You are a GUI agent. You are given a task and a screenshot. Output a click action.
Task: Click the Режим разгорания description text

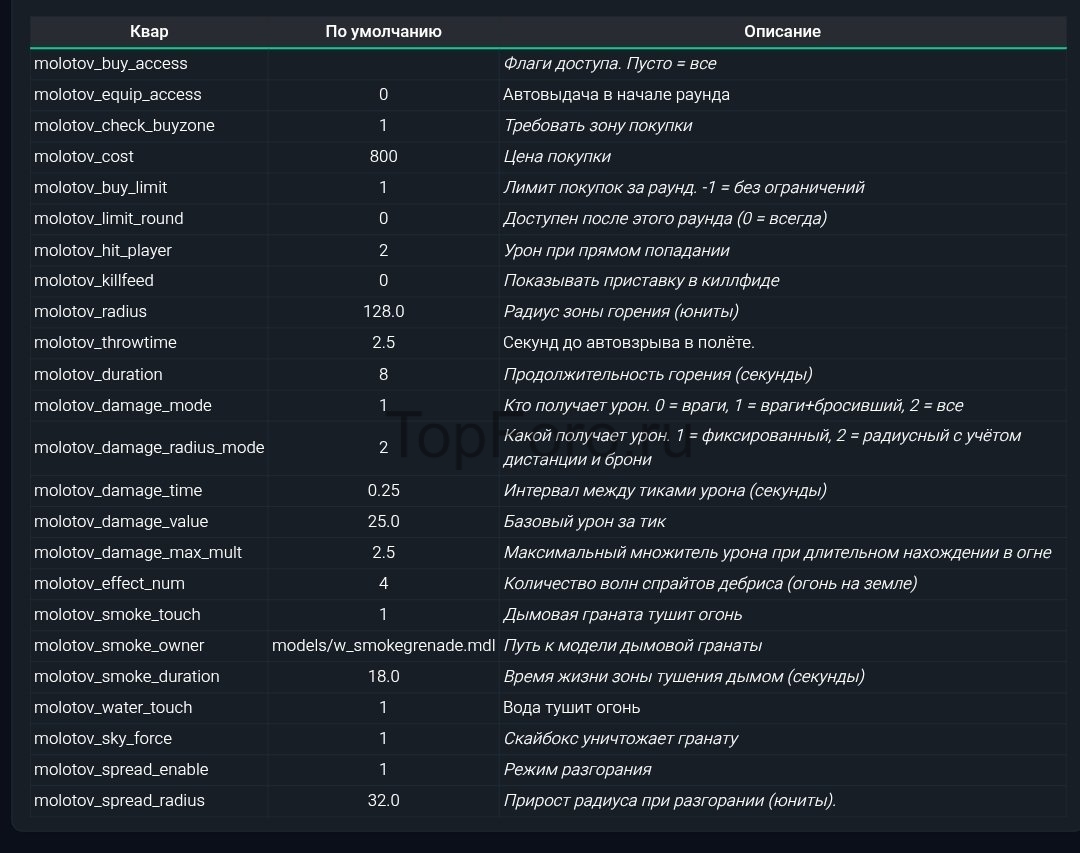point(577,770)
